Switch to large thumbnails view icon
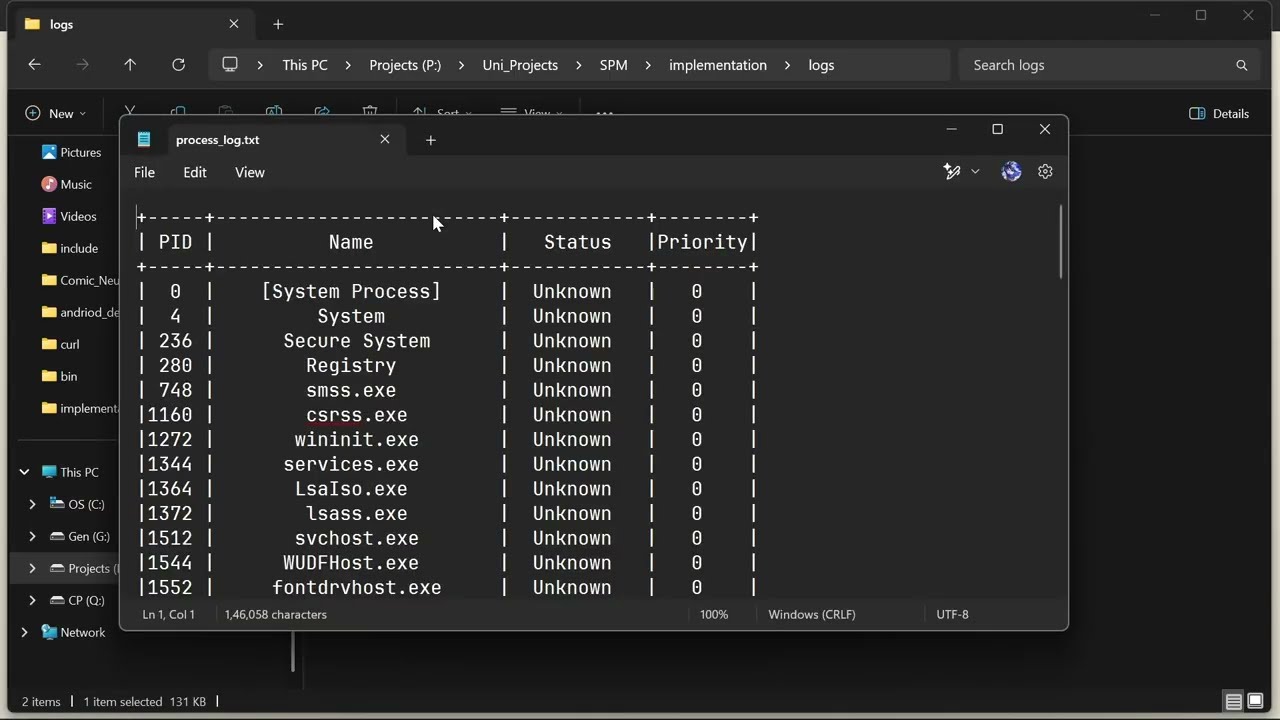This screenshot has width=1280, height=720. click(x=1257, y=701)
